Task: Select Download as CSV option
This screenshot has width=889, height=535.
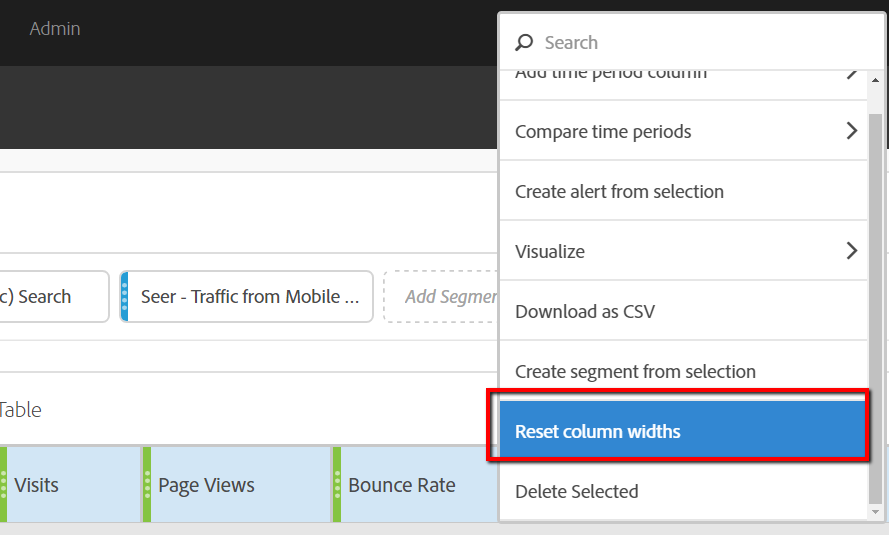Action: 585,312
